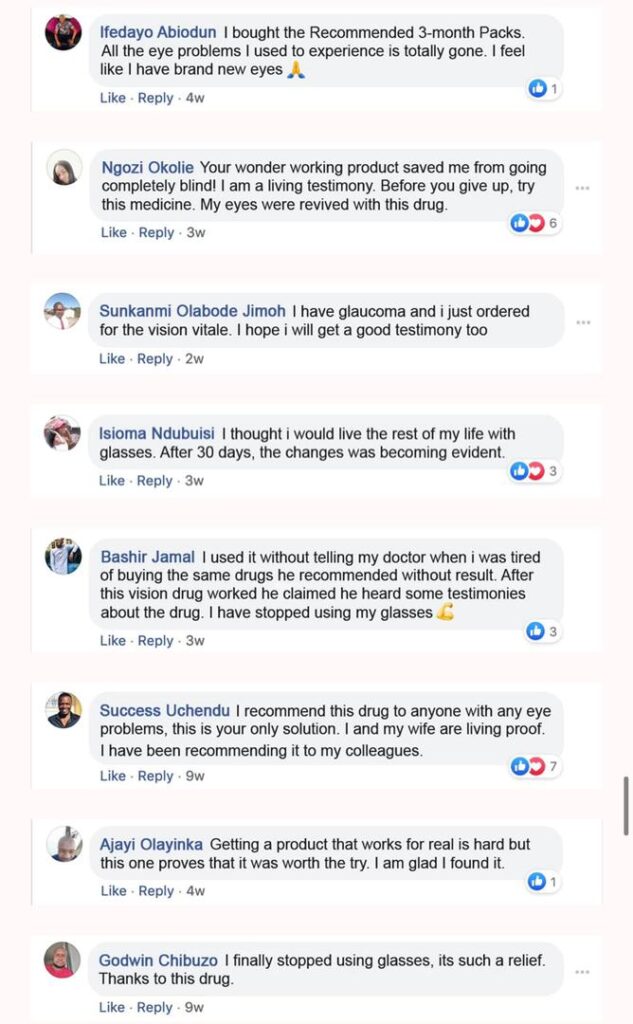Like Sunkanmi Olabode Jimoh's comment
This screenshot has width=633, height=1024.
112,359
